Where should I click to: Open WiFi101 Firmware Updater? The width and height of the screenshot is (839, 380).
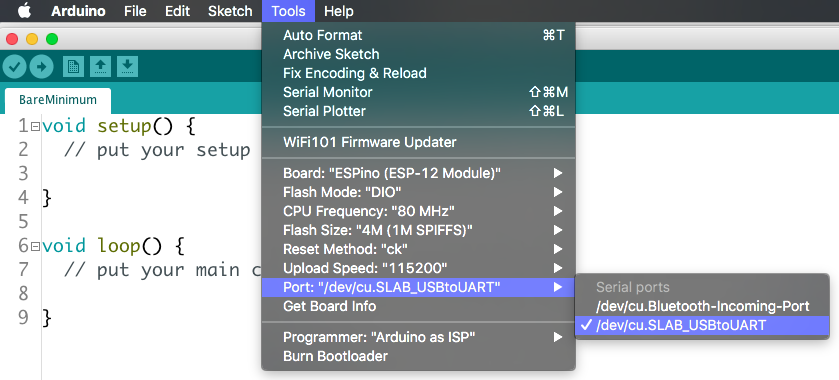(418, 142)
